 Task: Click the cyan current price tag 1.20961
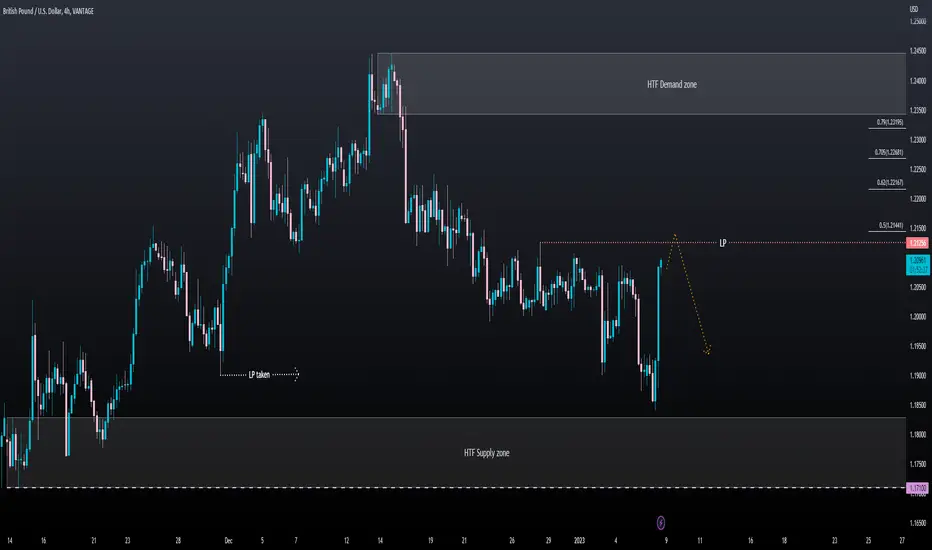pyautogui.click(x=917, y=265)
